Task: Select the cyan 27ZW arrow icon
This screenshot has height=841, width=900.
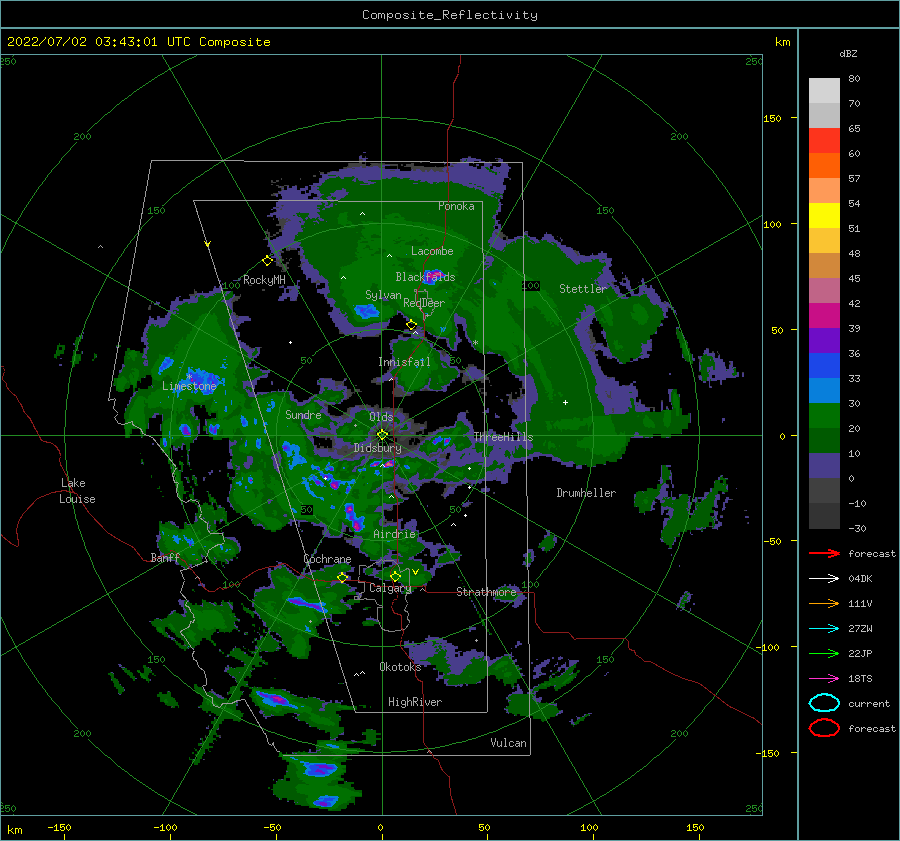Action: [824, 628]
